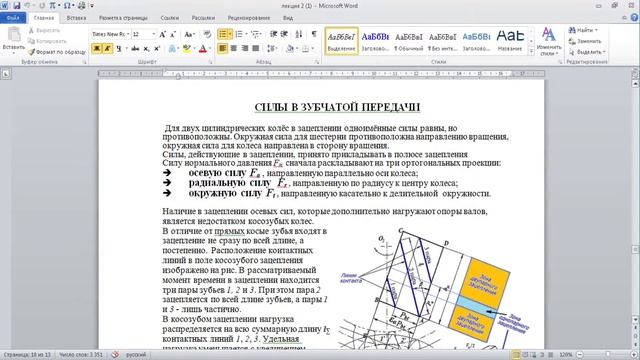Open spelling check icon in the status bar
This screenshot has height=360, width=640.
[x=115, y=355]
